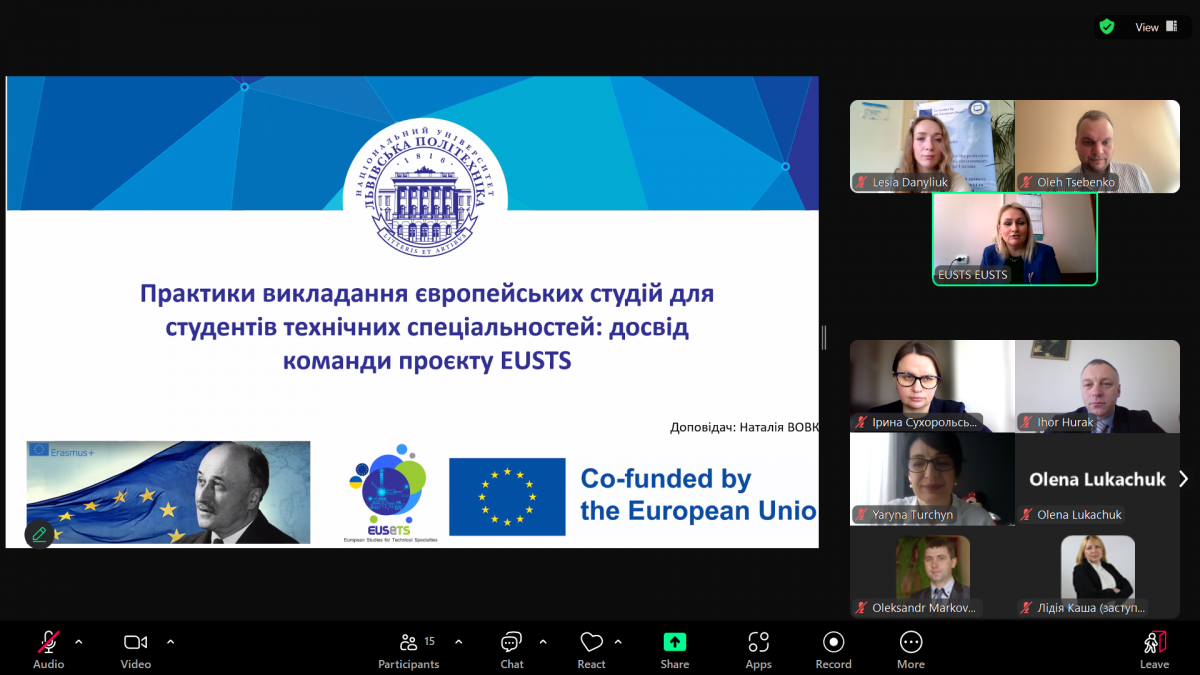Open the React options chevron

(617, 640)
